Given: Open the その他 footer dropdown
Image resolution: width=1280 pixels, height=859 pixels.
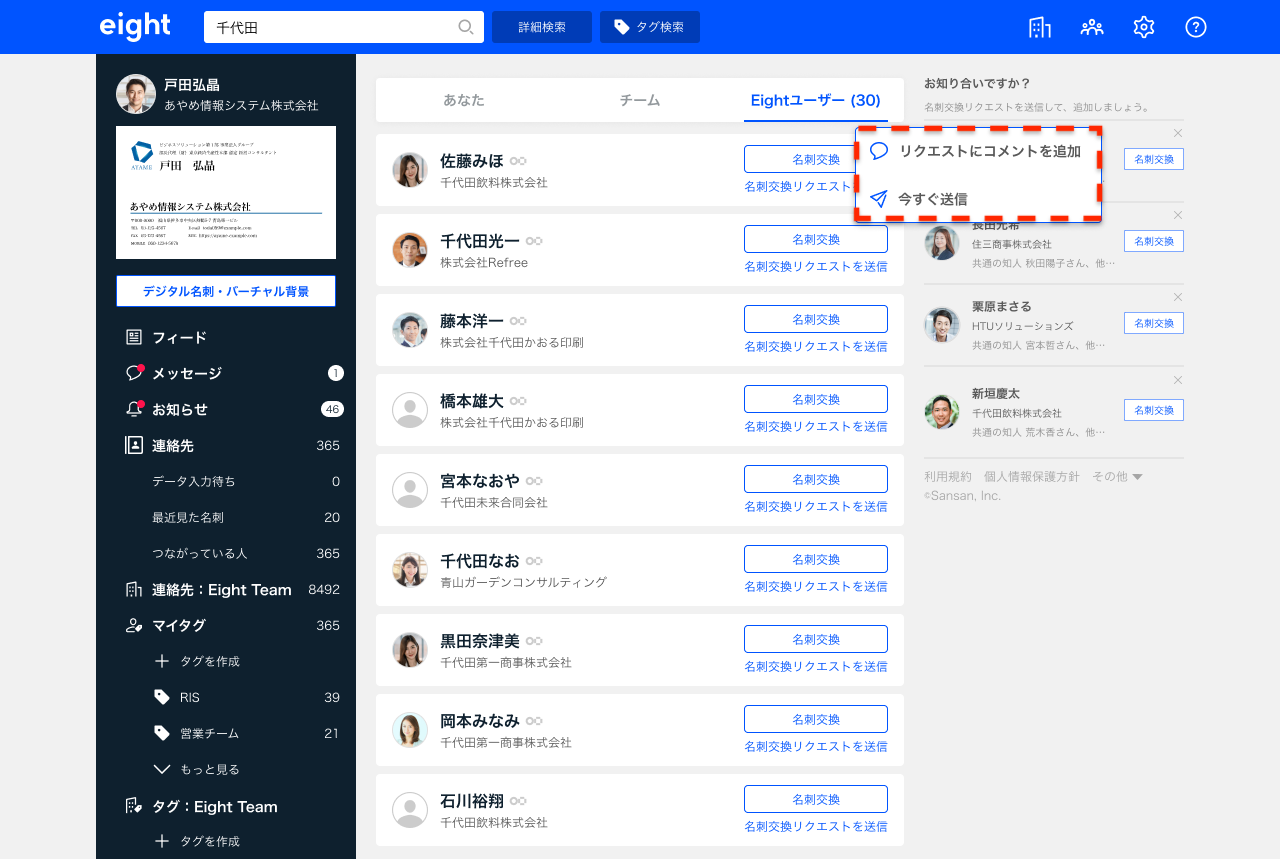Looking at the screenshot, I should pos(1117,477).
